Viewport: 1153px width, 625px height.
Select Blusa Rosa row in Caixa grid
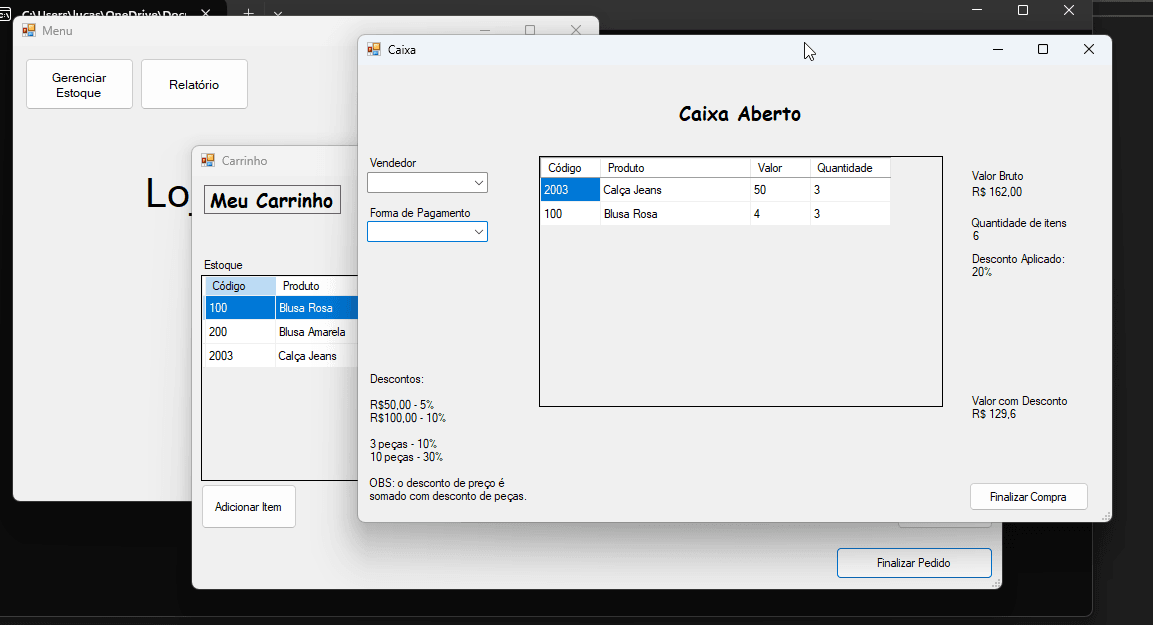[x=715, y=214]
